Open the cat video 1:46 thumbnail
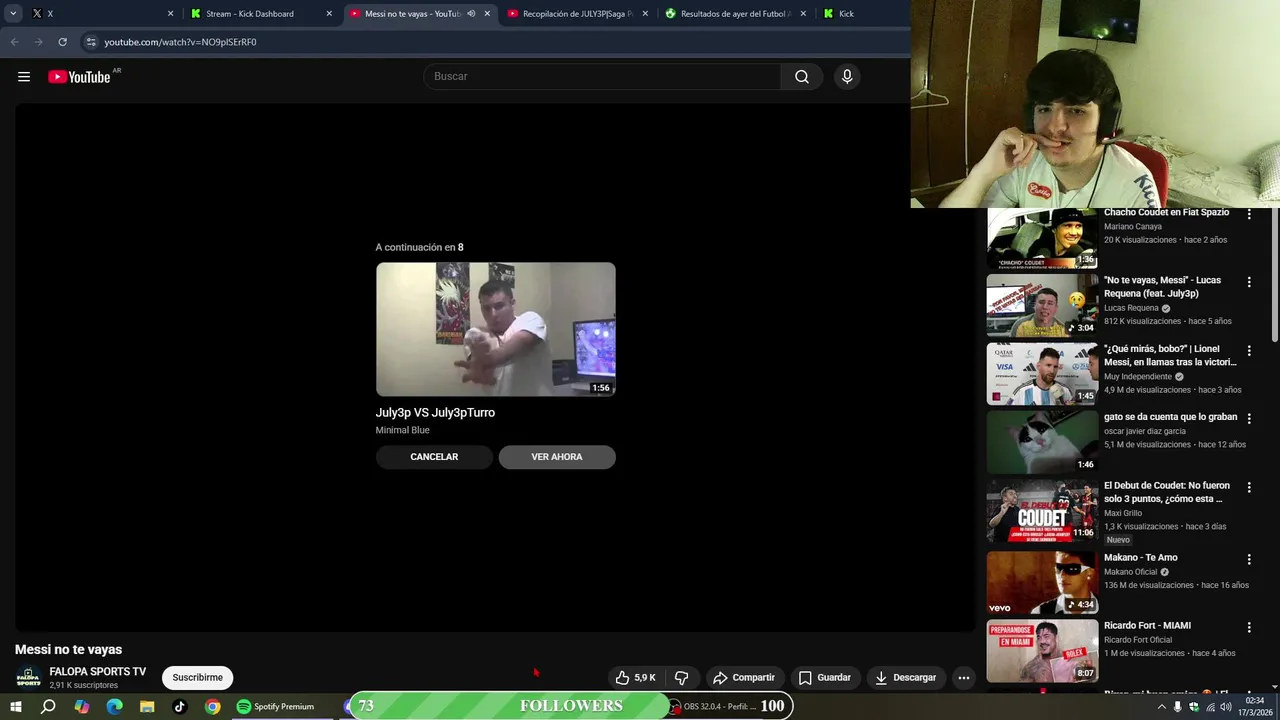Image resolution: width=1280 pixels, height=720 pixels. (x=1042, y=442)
